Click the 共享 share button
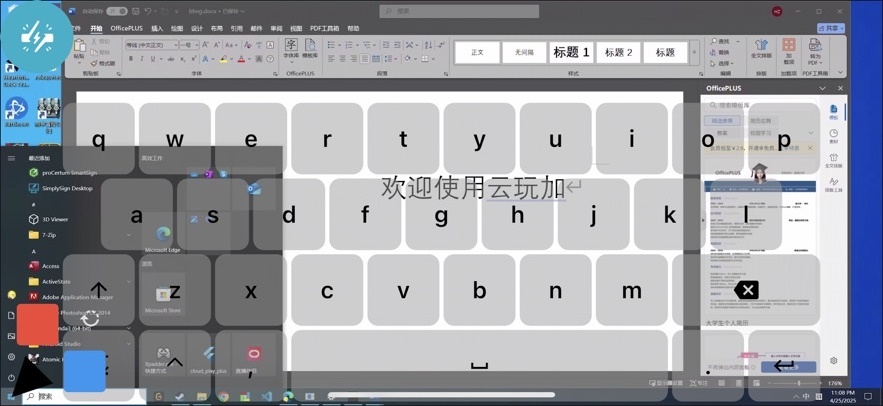Image resolution: width=883 pixels, height=406 pixels. 830,29
